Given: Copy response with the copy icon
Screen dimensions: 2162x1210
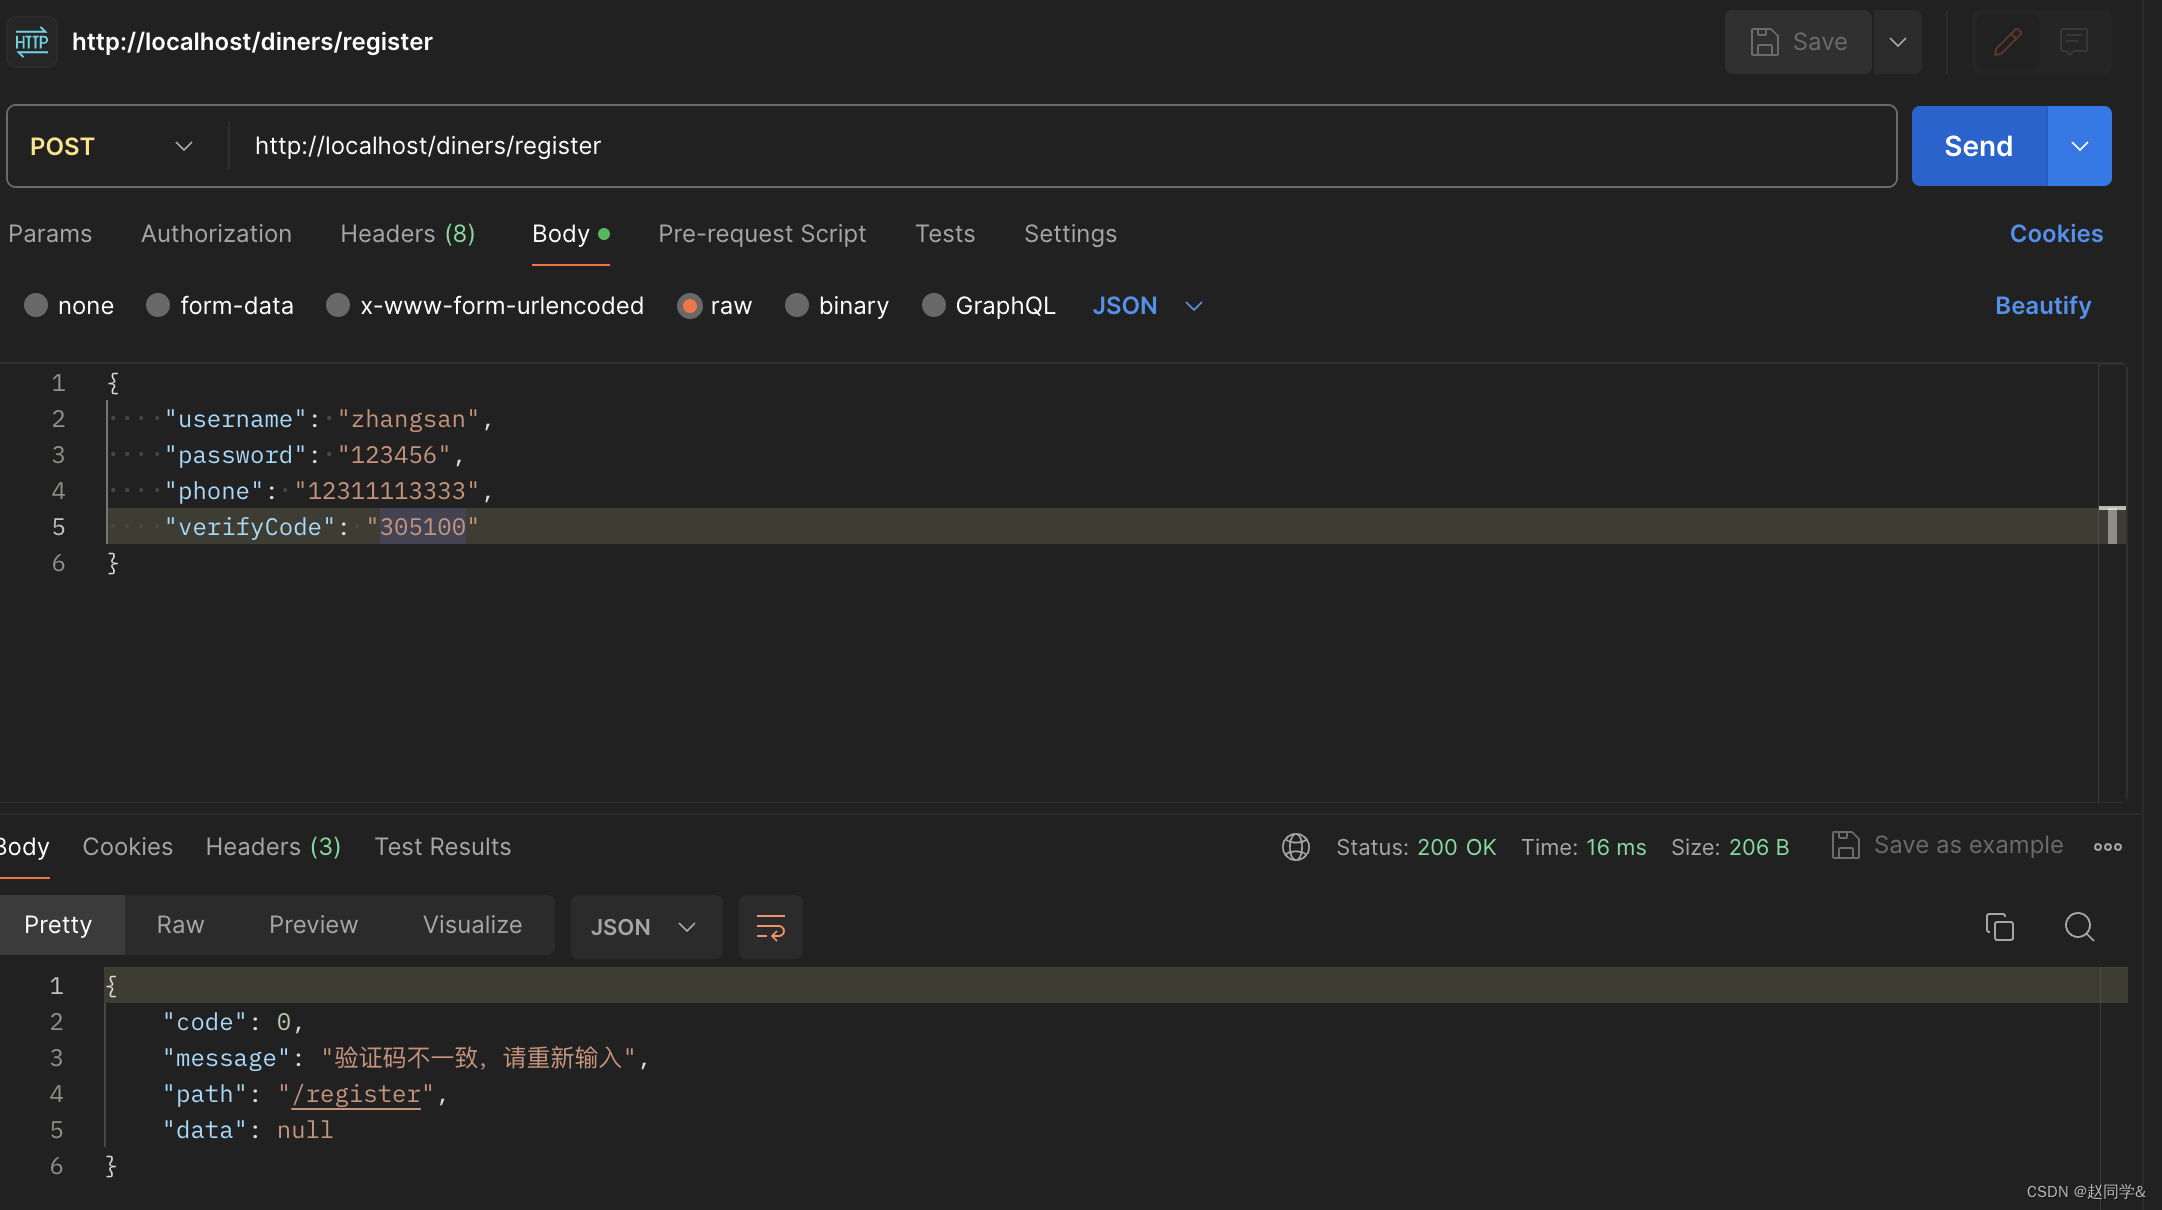Looking at the screenshot, I should pyautogui.click(x=1999, y=927).
